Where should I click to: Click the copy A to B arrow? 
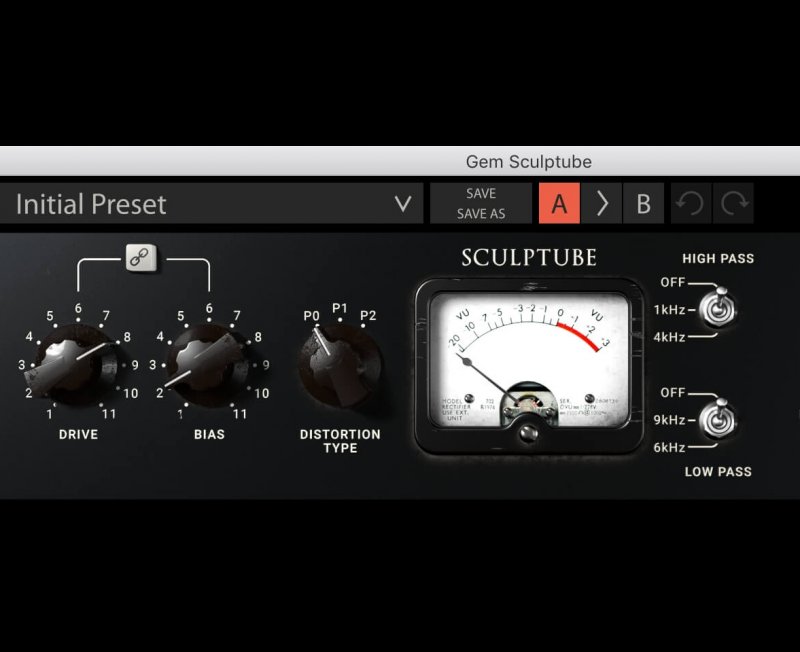pyautogui.click(x=602, y=204)
